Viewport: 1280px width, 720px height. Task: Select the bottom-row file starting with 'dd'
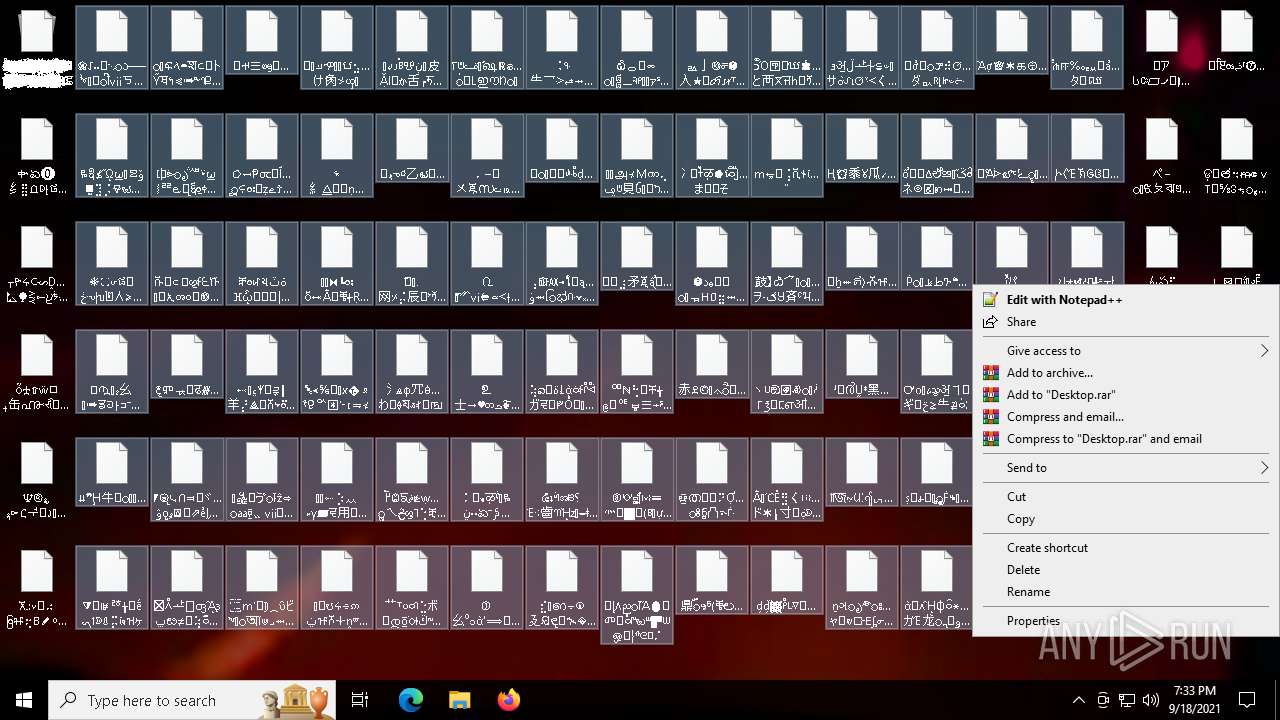coord(787,580)
